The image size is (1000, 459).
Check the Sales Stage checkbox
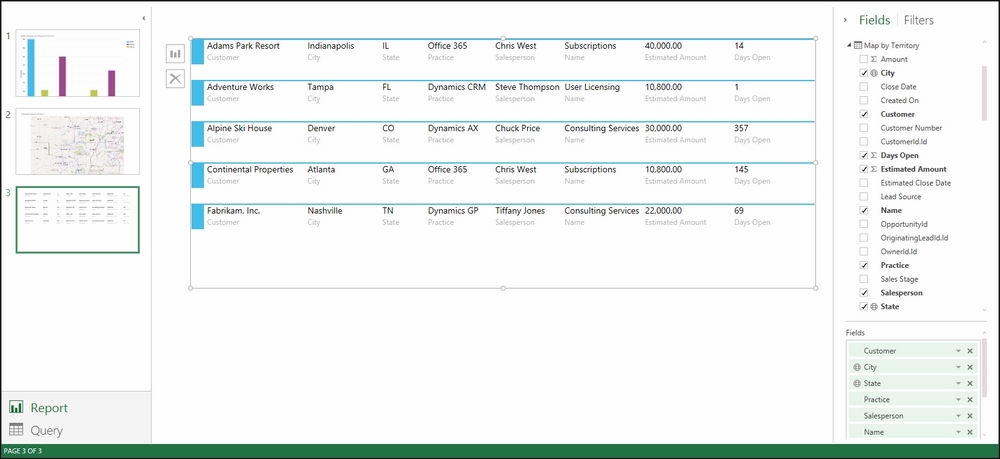tap(864, 279)
